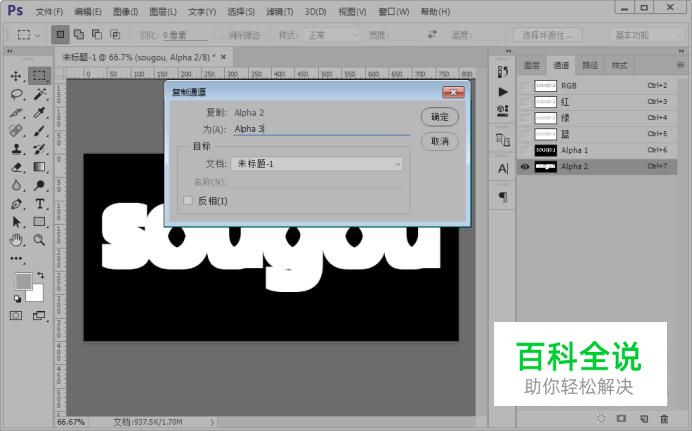The width and height of the screenshot is (692, 431).
Task: Select the Horizontal Type tool
Action: click(x=39, y=204)
